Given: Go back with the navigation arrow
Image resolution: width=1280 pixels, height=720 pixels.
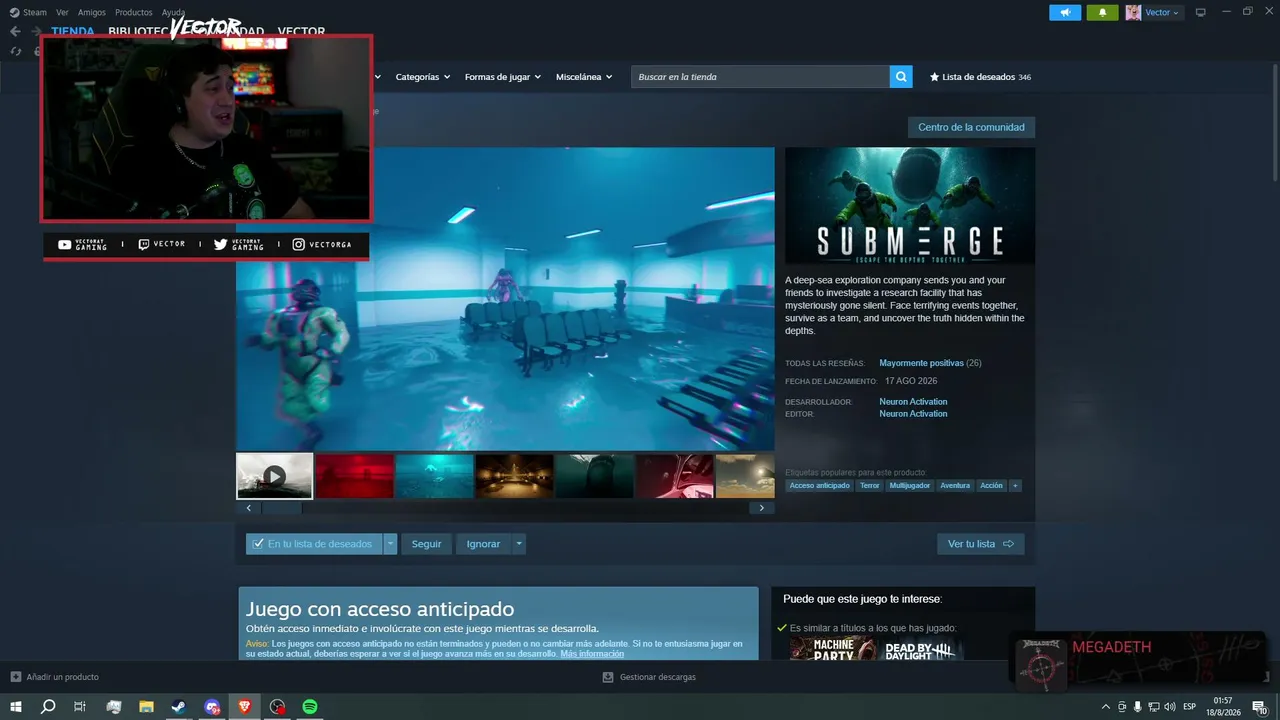Looking at the screenshot, I should [15, 31].
